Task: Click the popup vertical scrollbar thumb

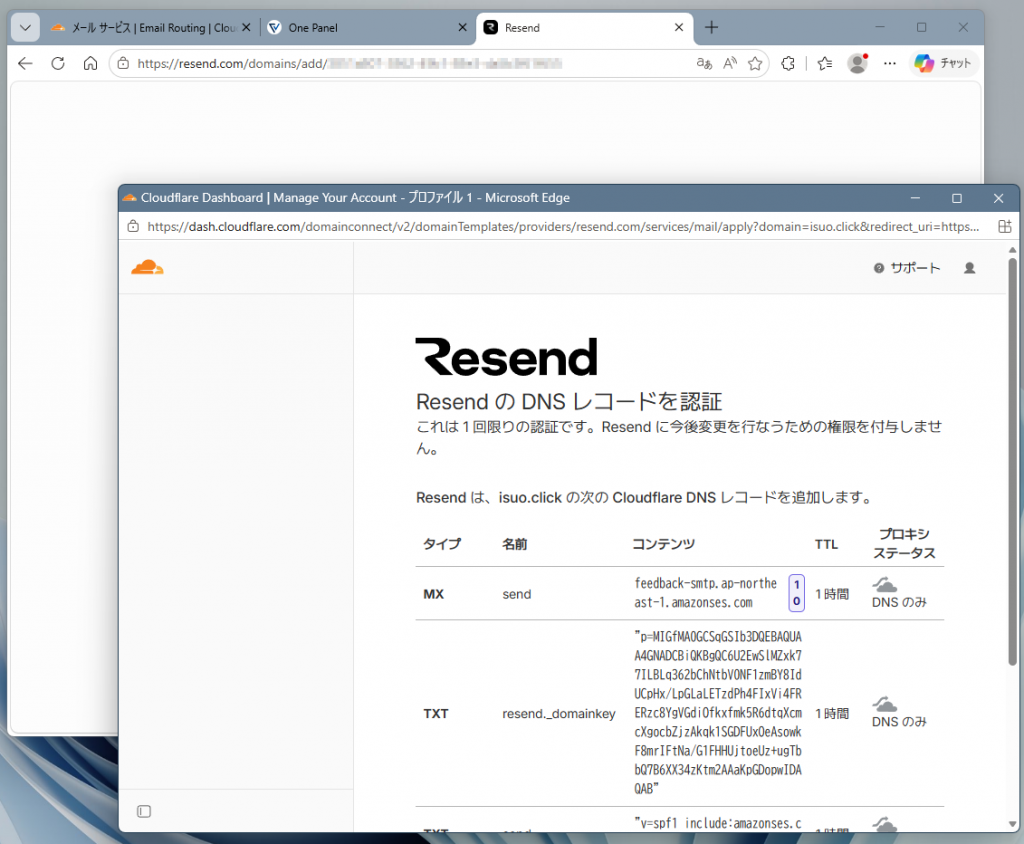Action: tap(1012, 461)
